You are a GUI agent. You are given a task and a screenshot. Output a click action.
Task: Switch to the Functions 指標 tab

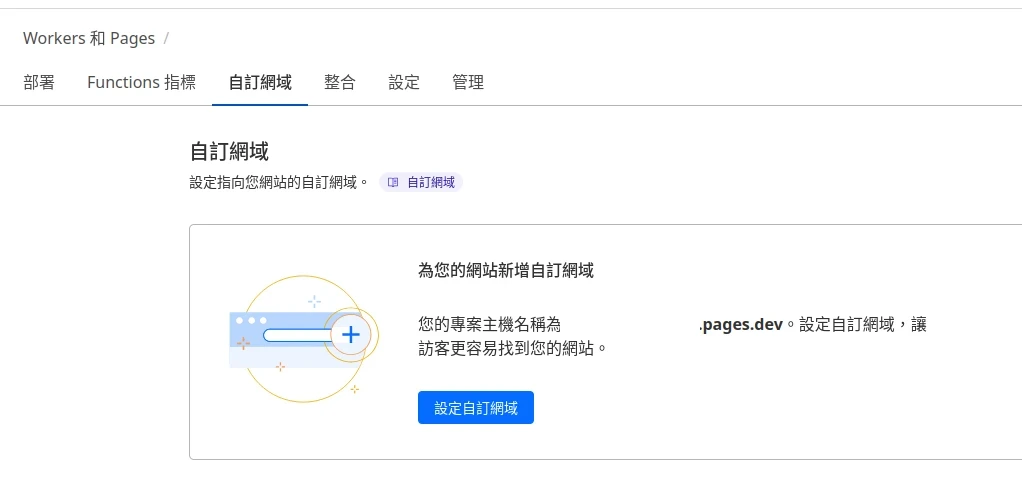[x=141, y=83]
